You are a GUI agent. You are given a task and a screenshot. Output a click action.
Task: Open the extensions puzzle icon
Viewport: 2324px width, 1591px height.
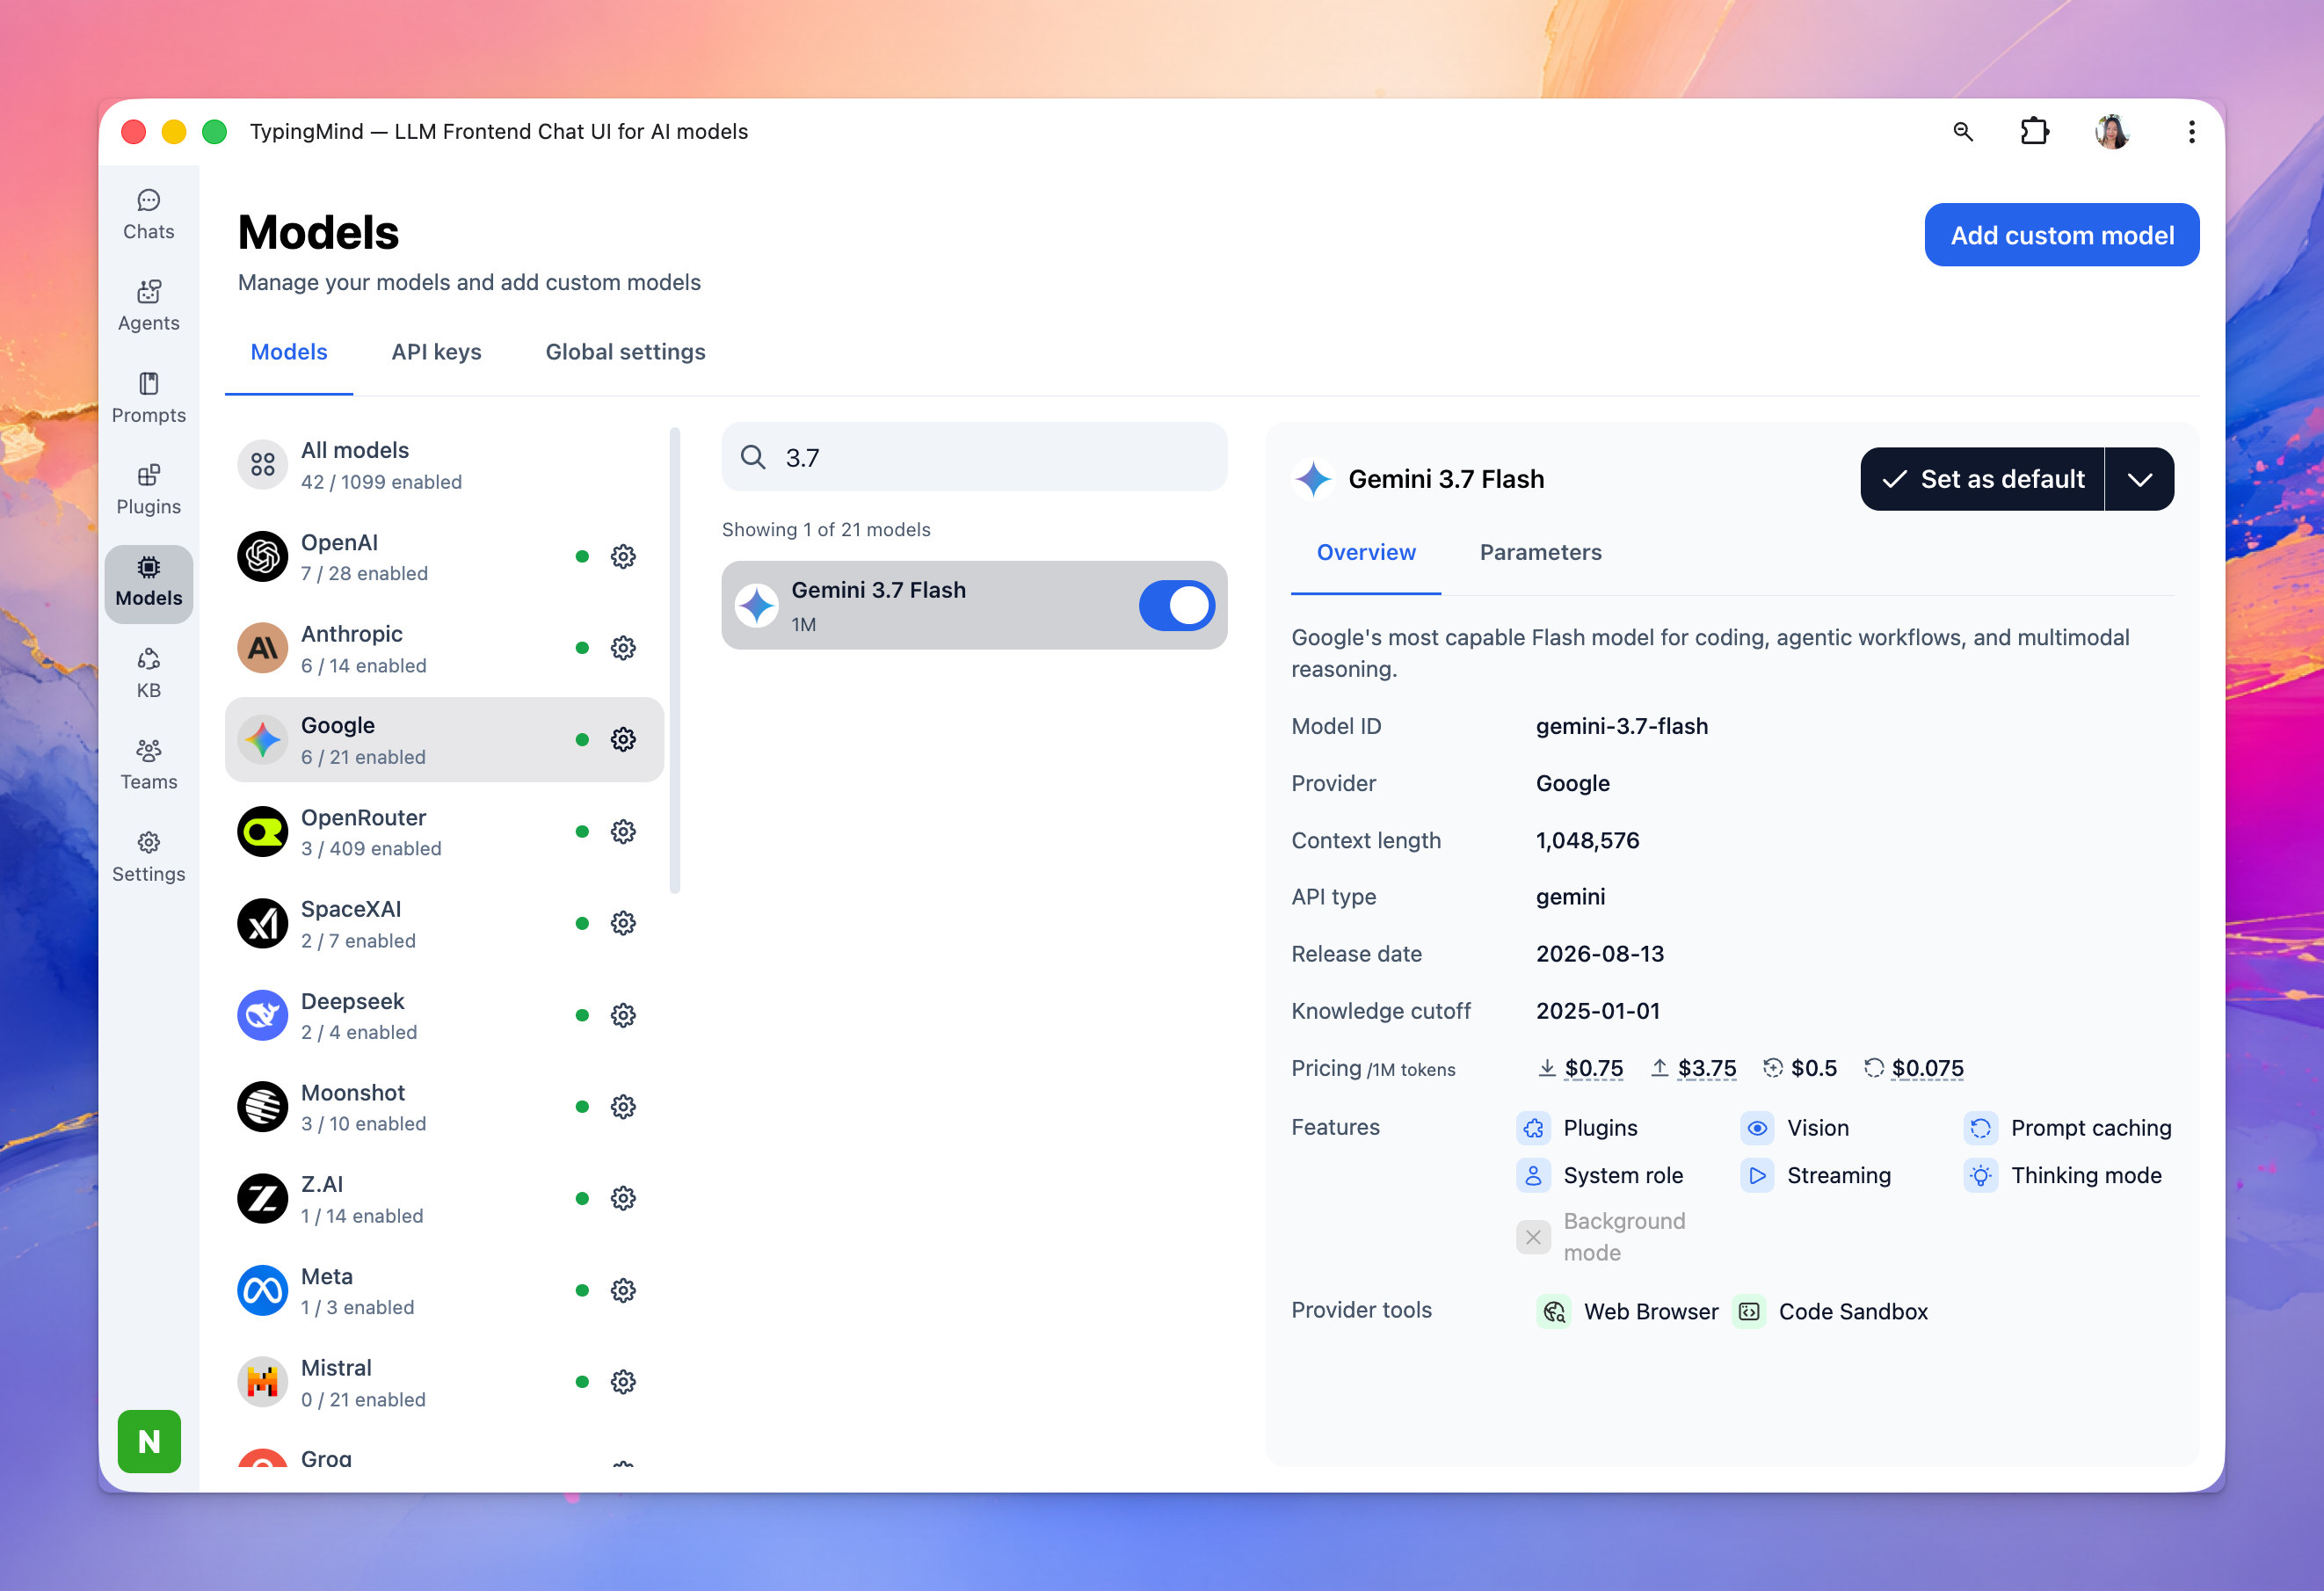[x=2034, y=132]
